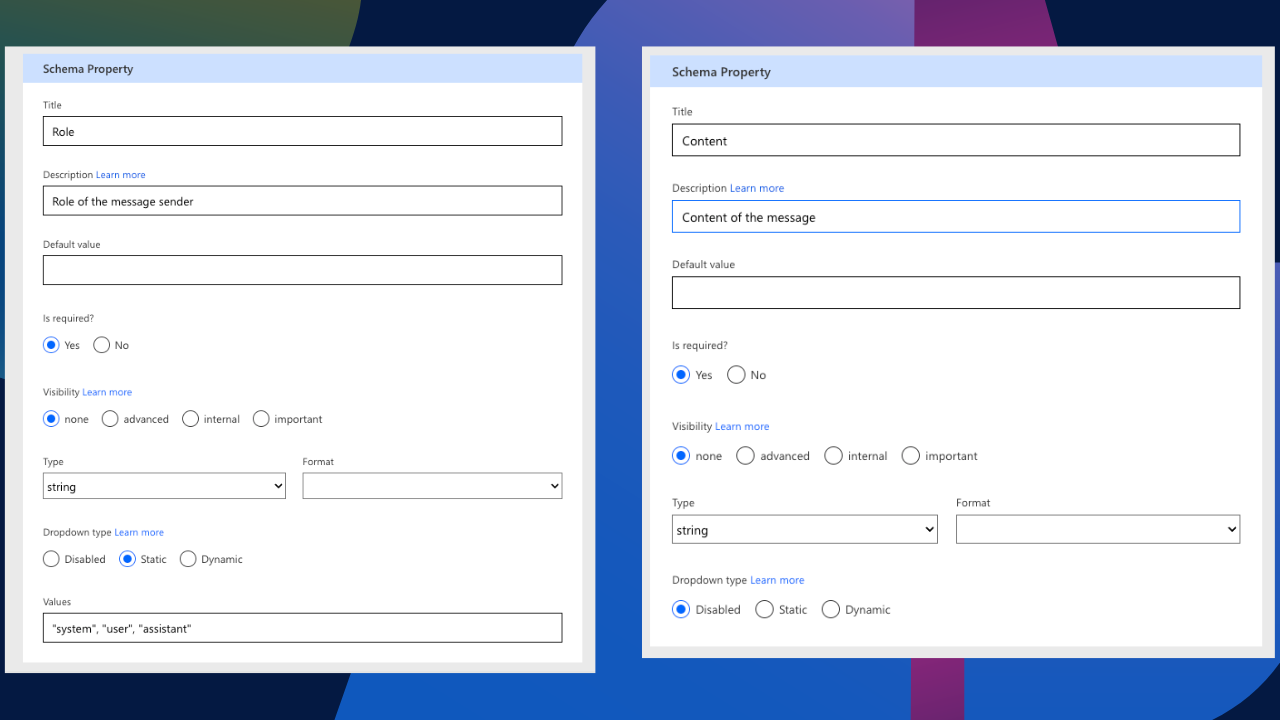
Task: Click Schema Property header of Role panel
Action: pos(302,69)
